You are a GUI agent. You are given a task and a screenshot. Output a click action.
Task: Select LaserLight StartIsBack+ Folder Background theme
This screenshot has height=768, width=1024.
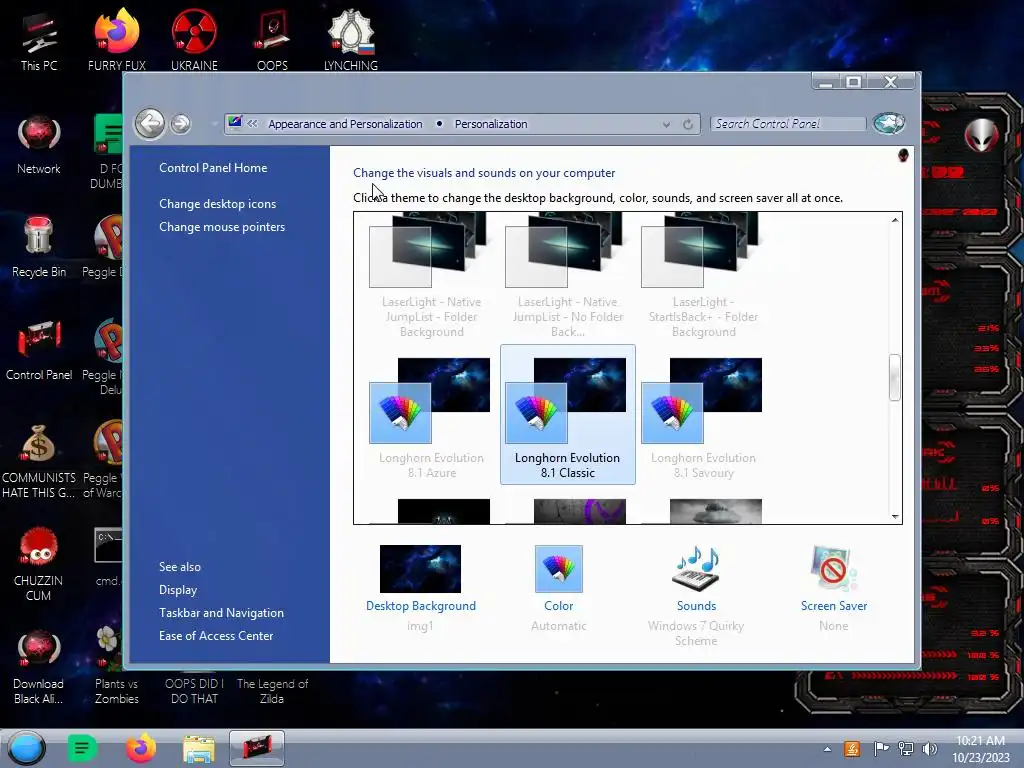click(x=703, y=276)
